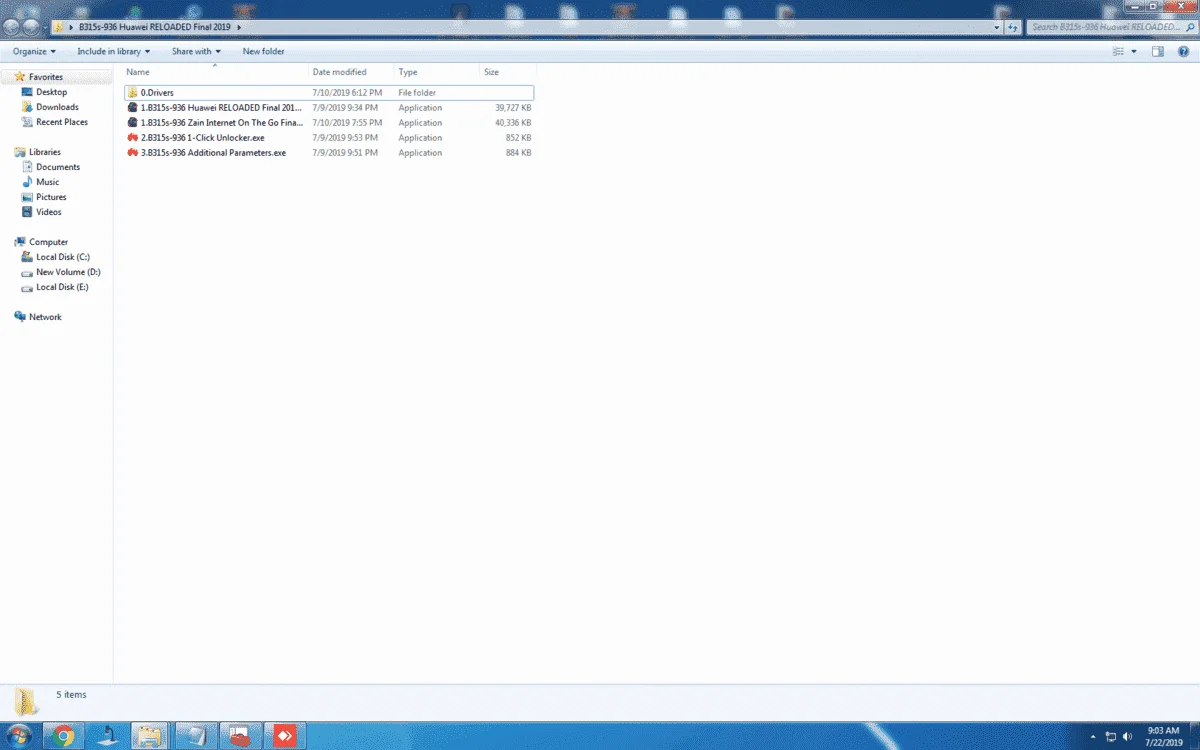Select Network in the navigation pane
Image resolution: width=1200 pixels, height=750 pixels.
click(x=45, y=317)
